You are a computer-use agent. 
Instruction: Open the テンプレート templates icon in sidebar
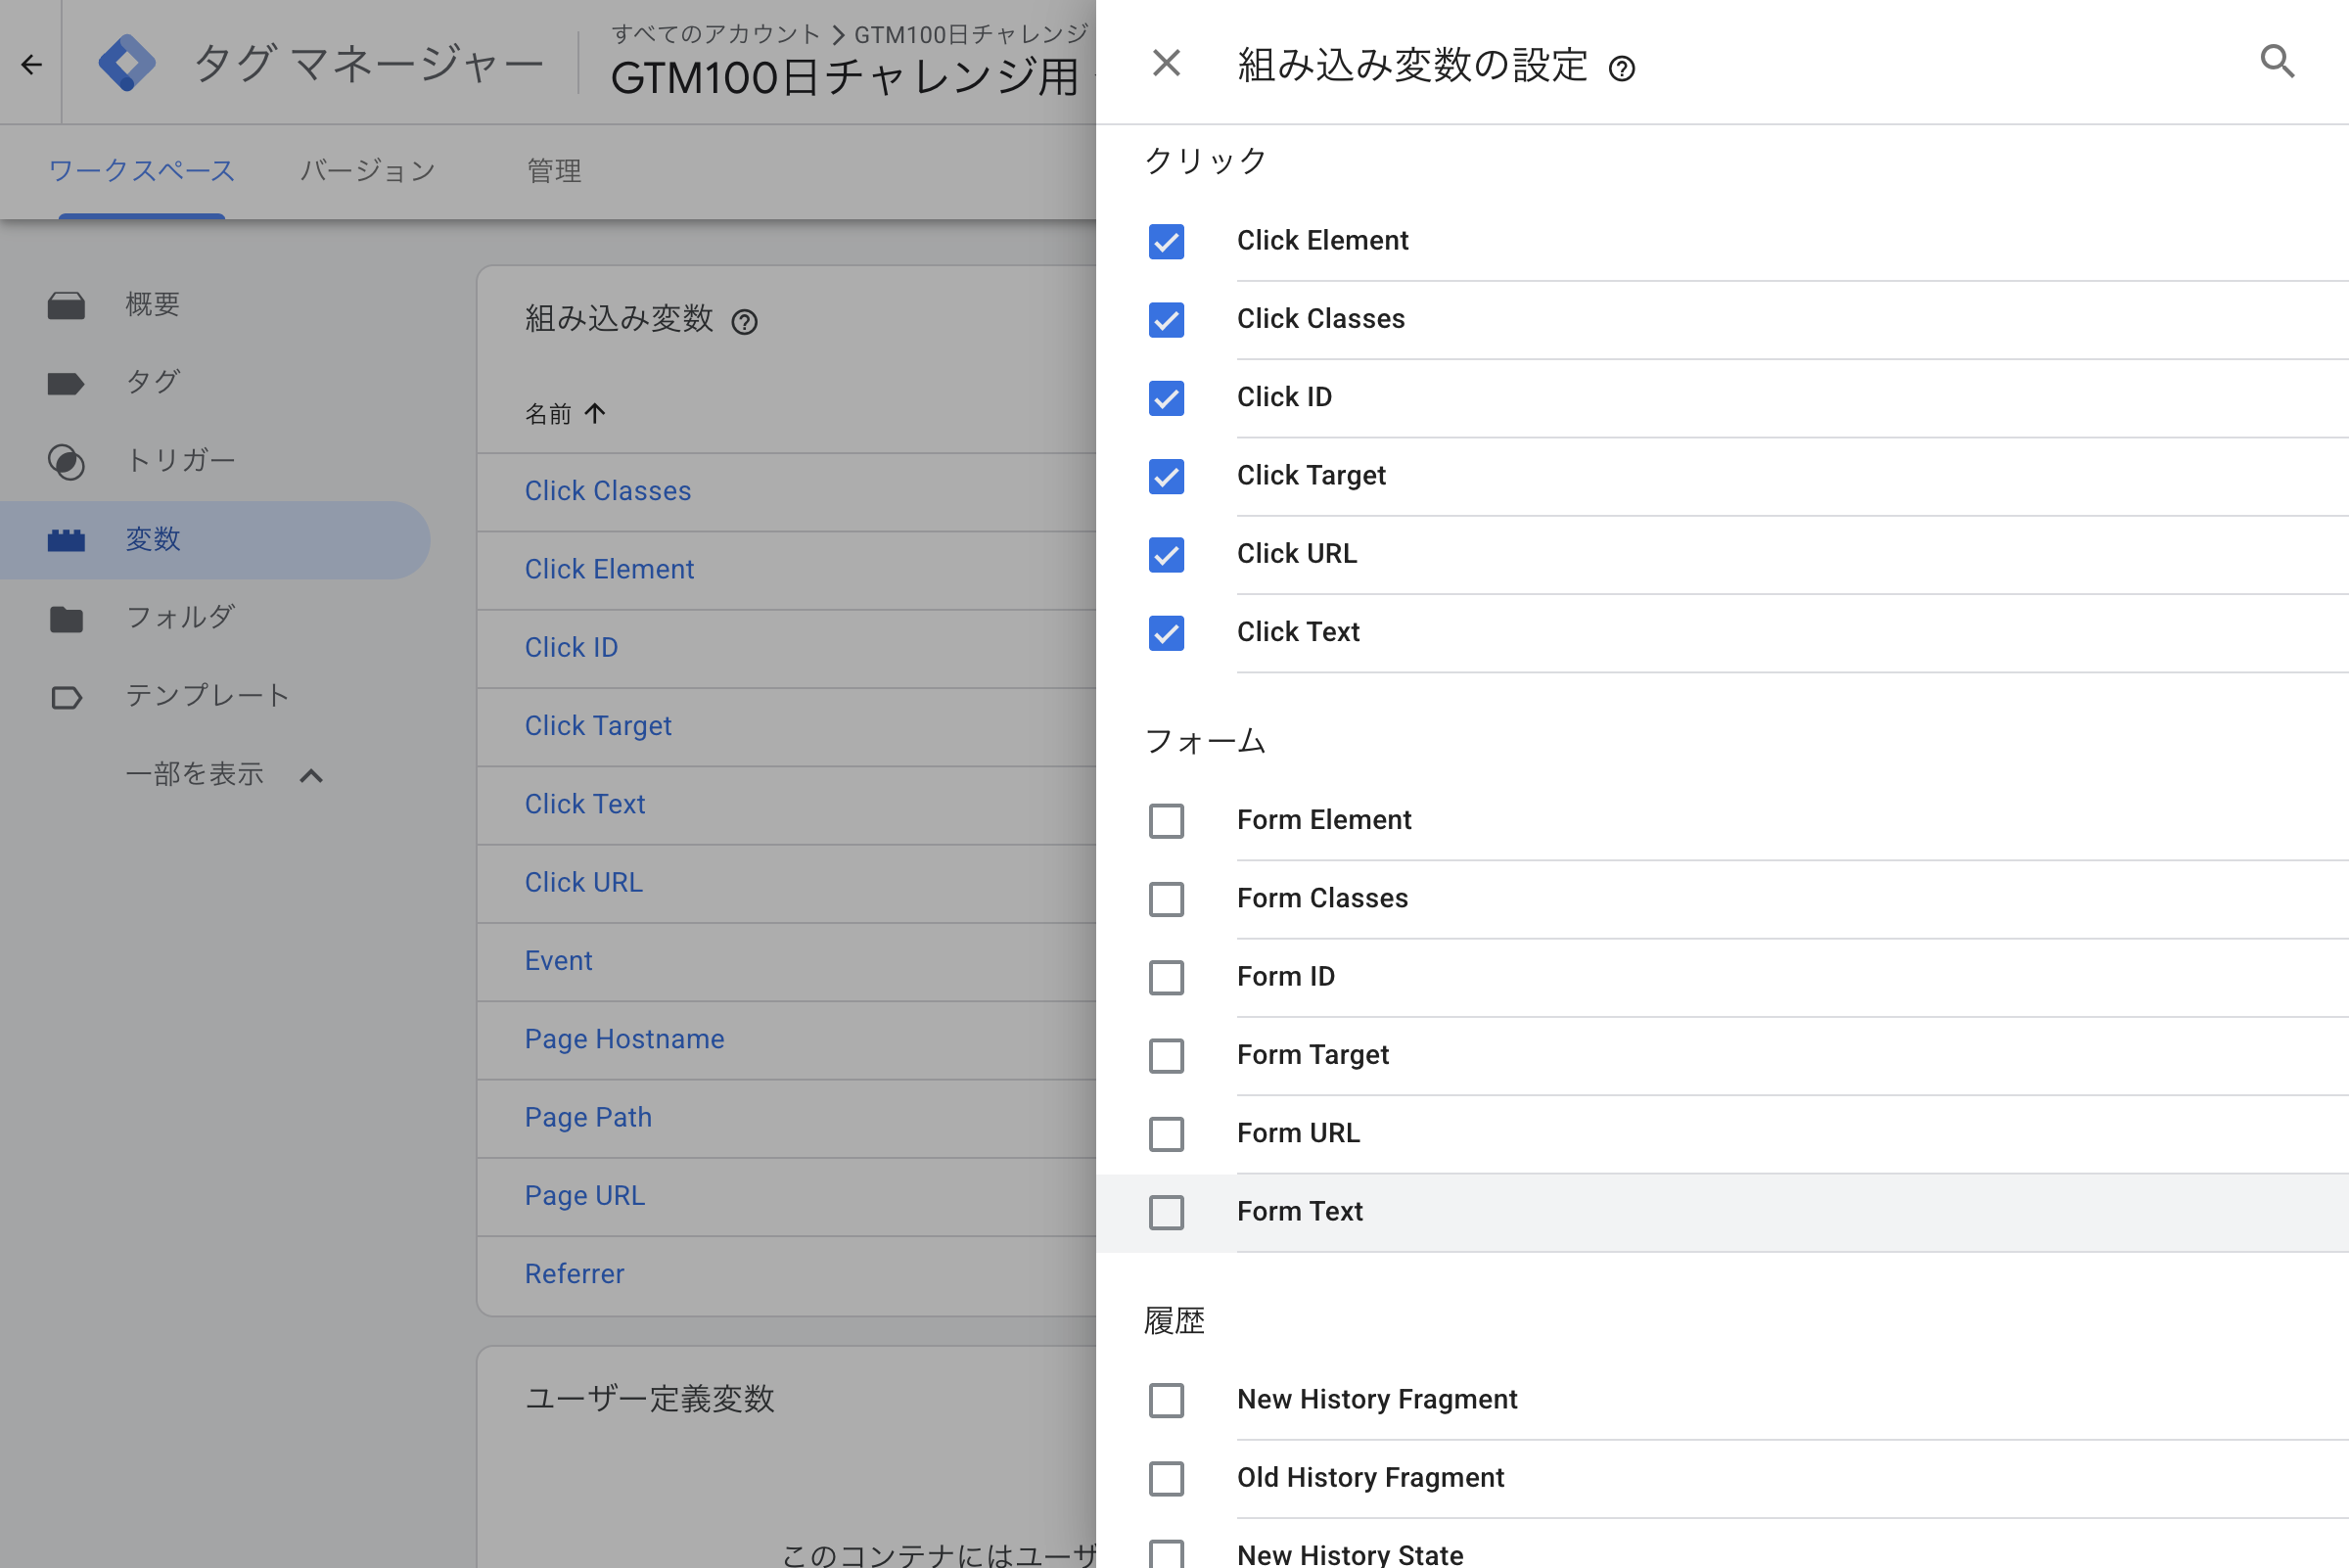click(x=66, y=697)
